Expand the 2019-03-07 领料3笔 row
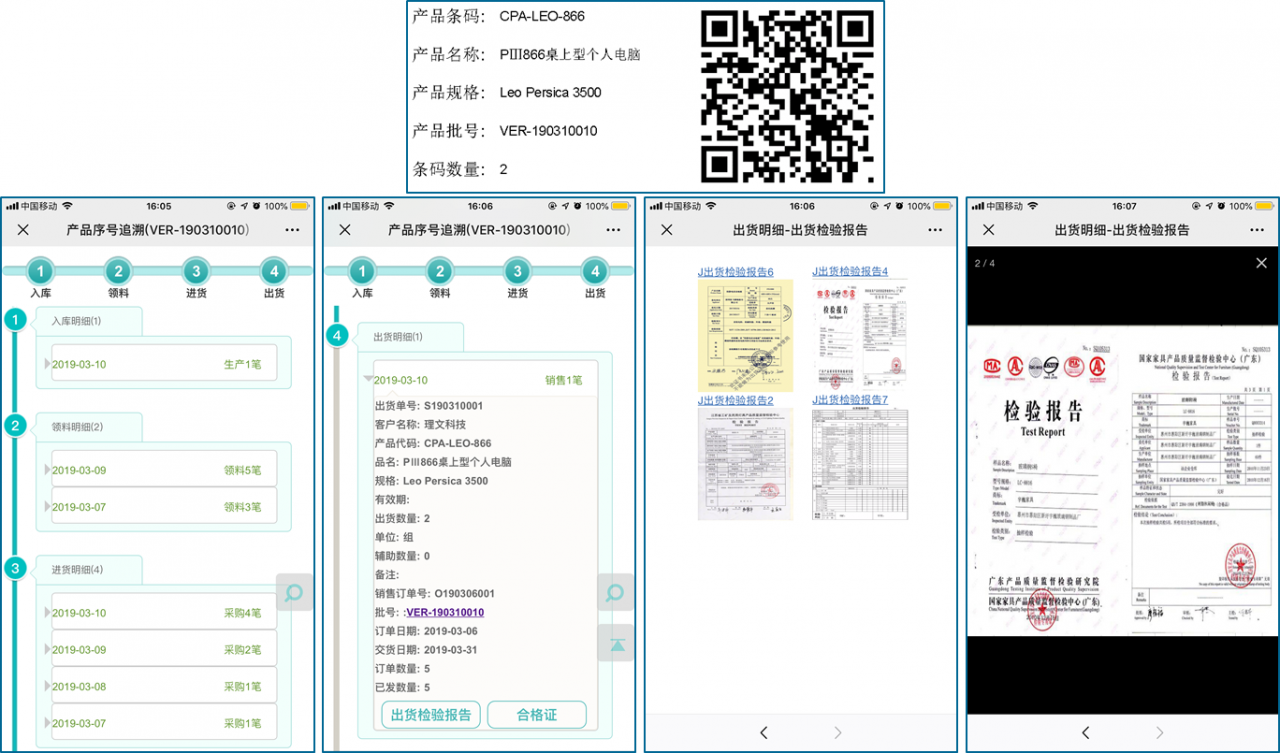 tap(163, 507)
